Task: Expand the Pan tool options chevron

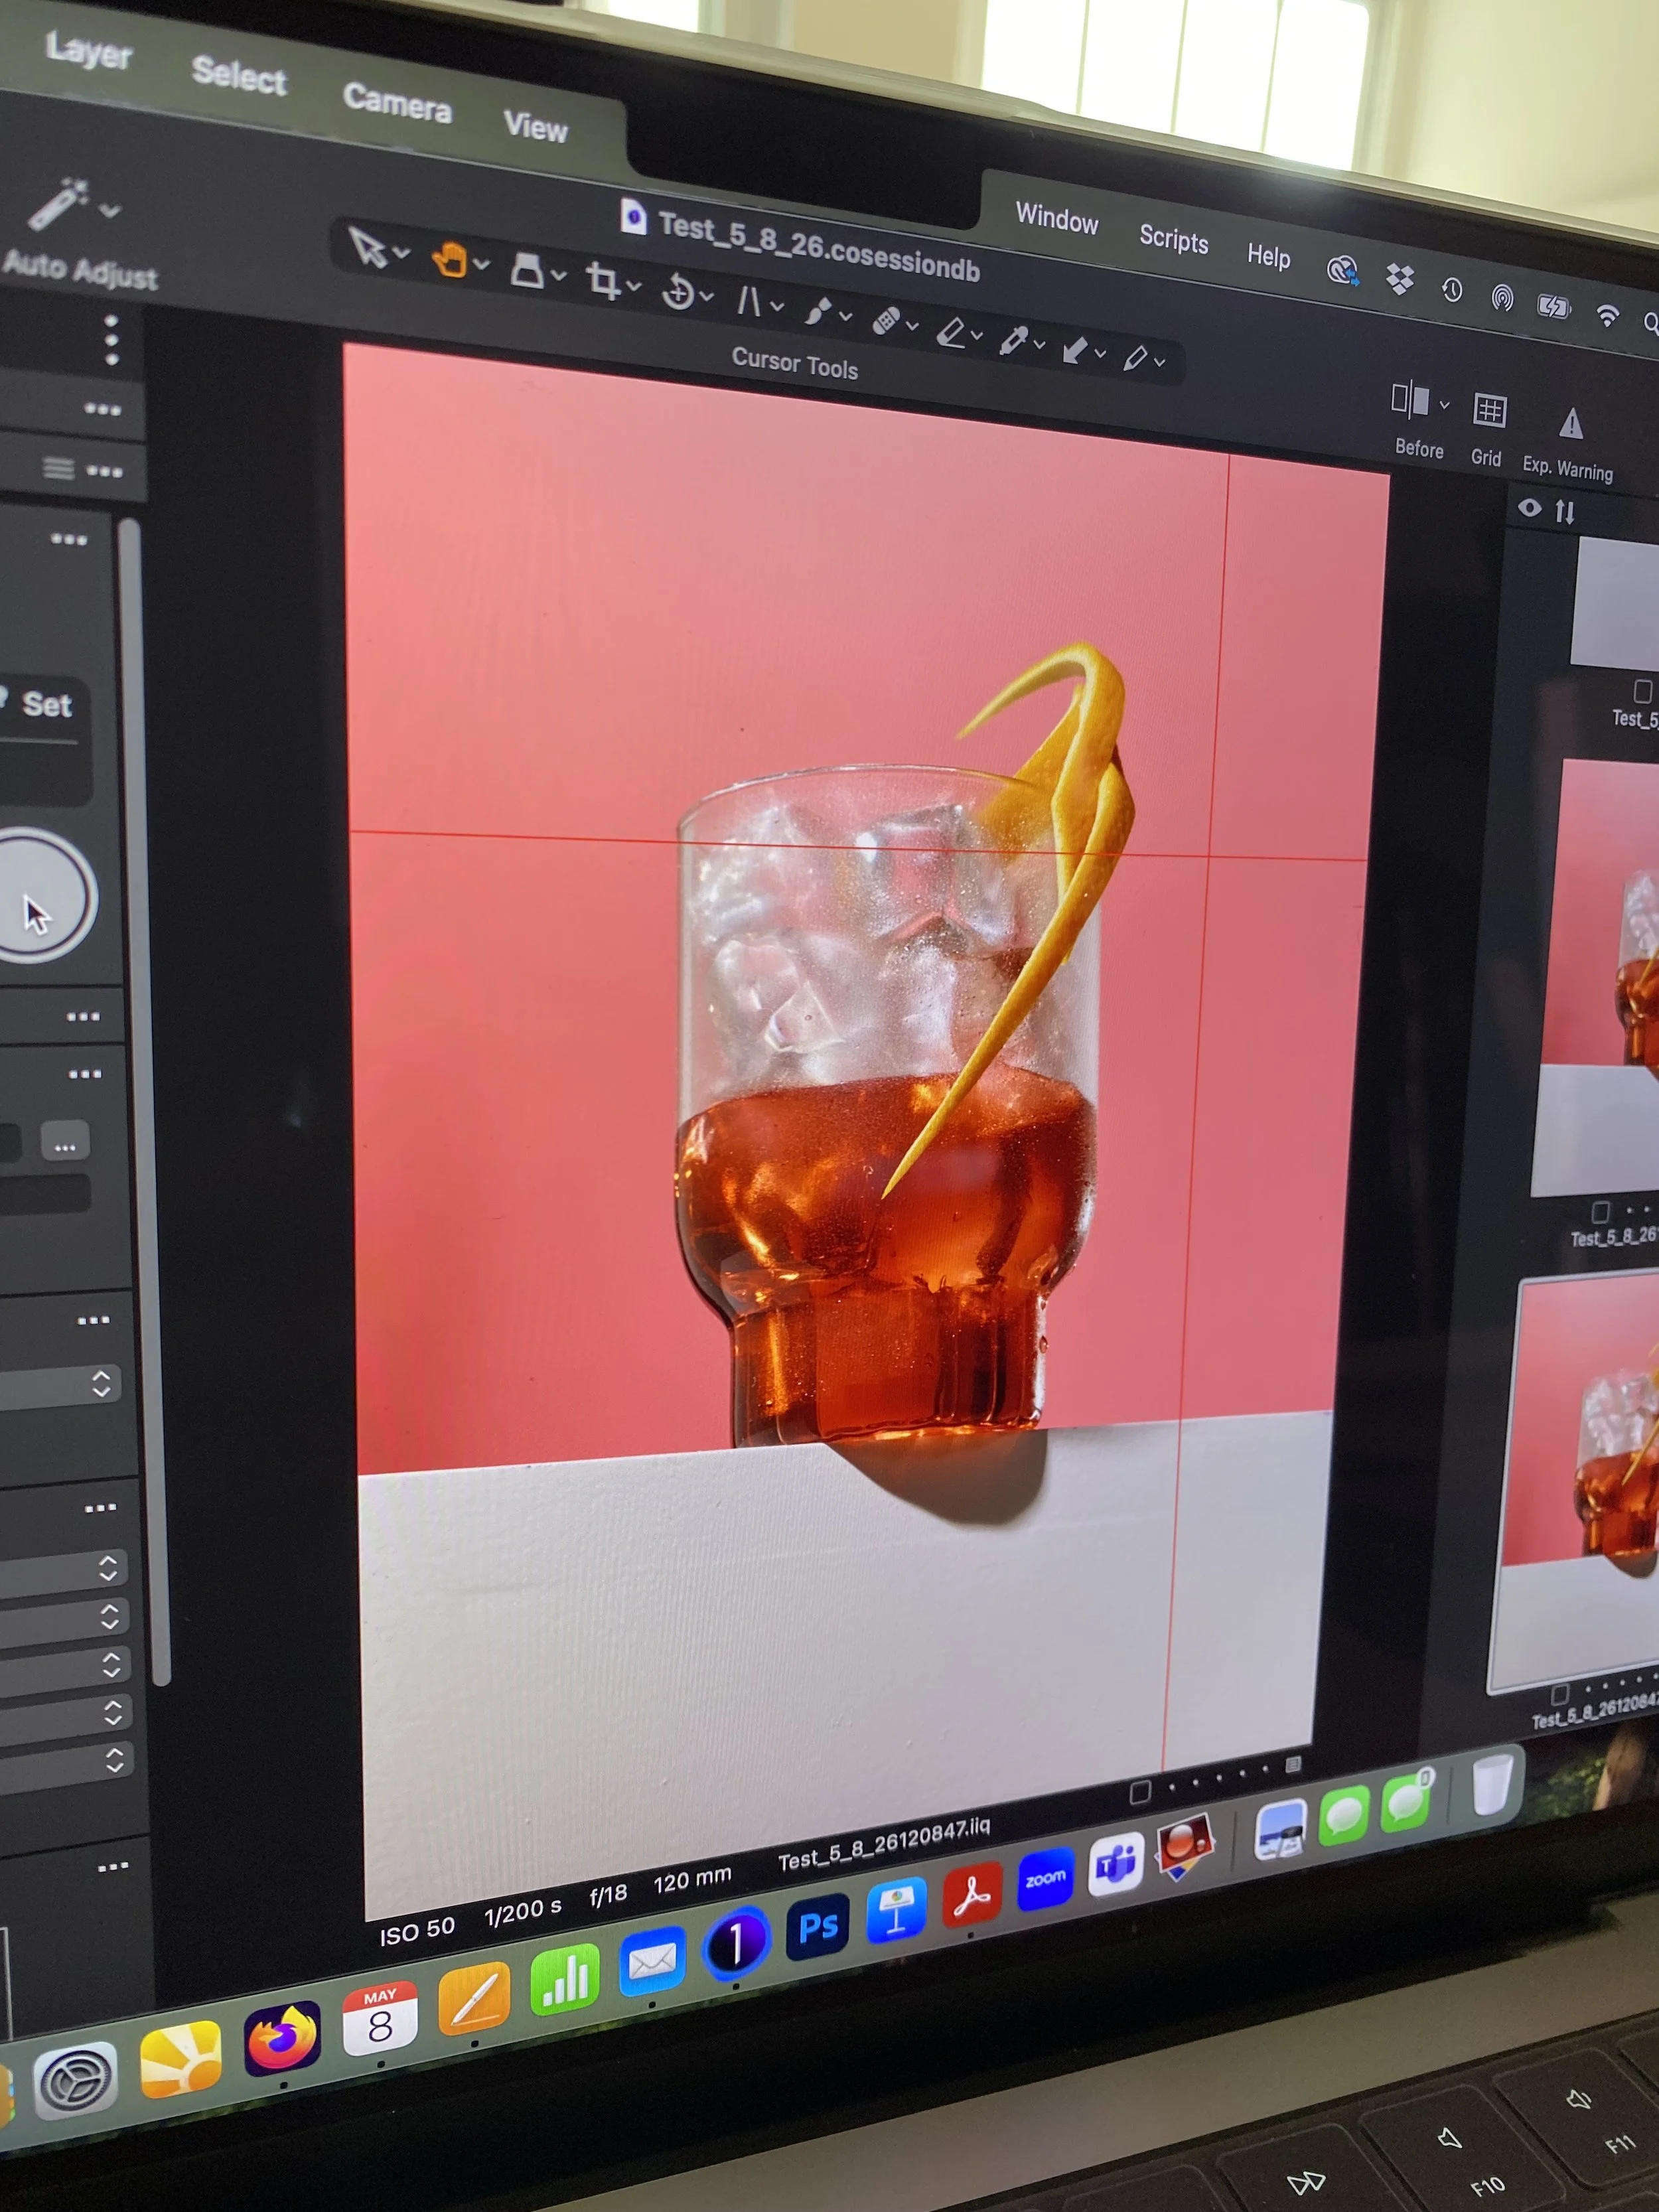Action: tap(481, 264)
